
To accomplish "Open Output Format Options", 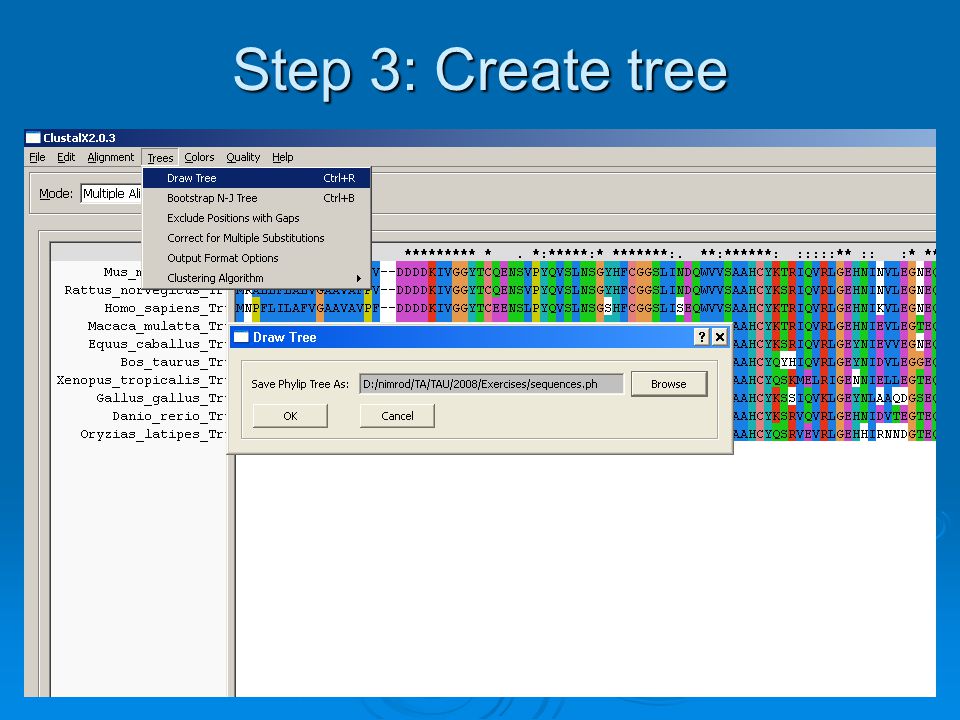I will 257,258.
